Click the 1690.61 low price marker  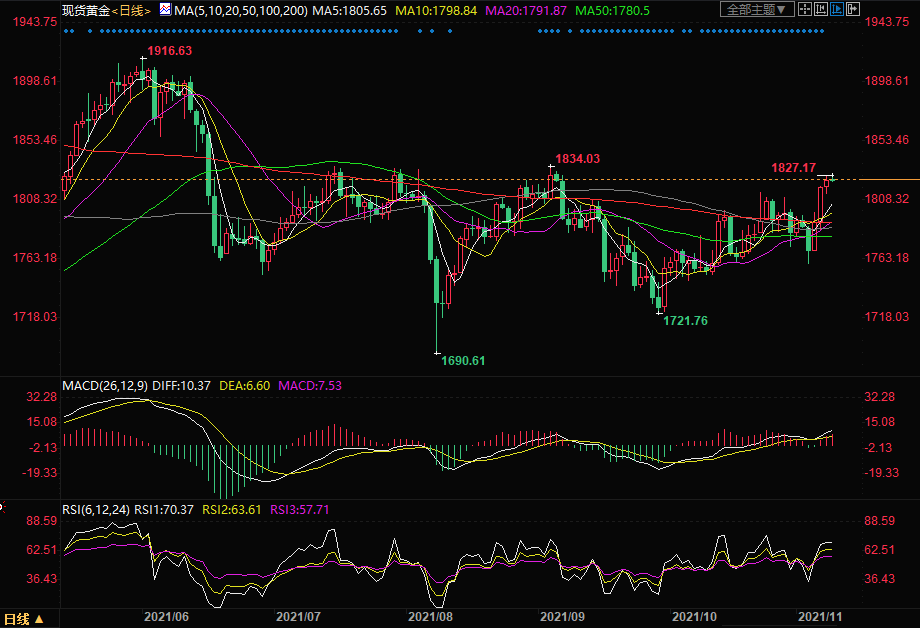463,361
